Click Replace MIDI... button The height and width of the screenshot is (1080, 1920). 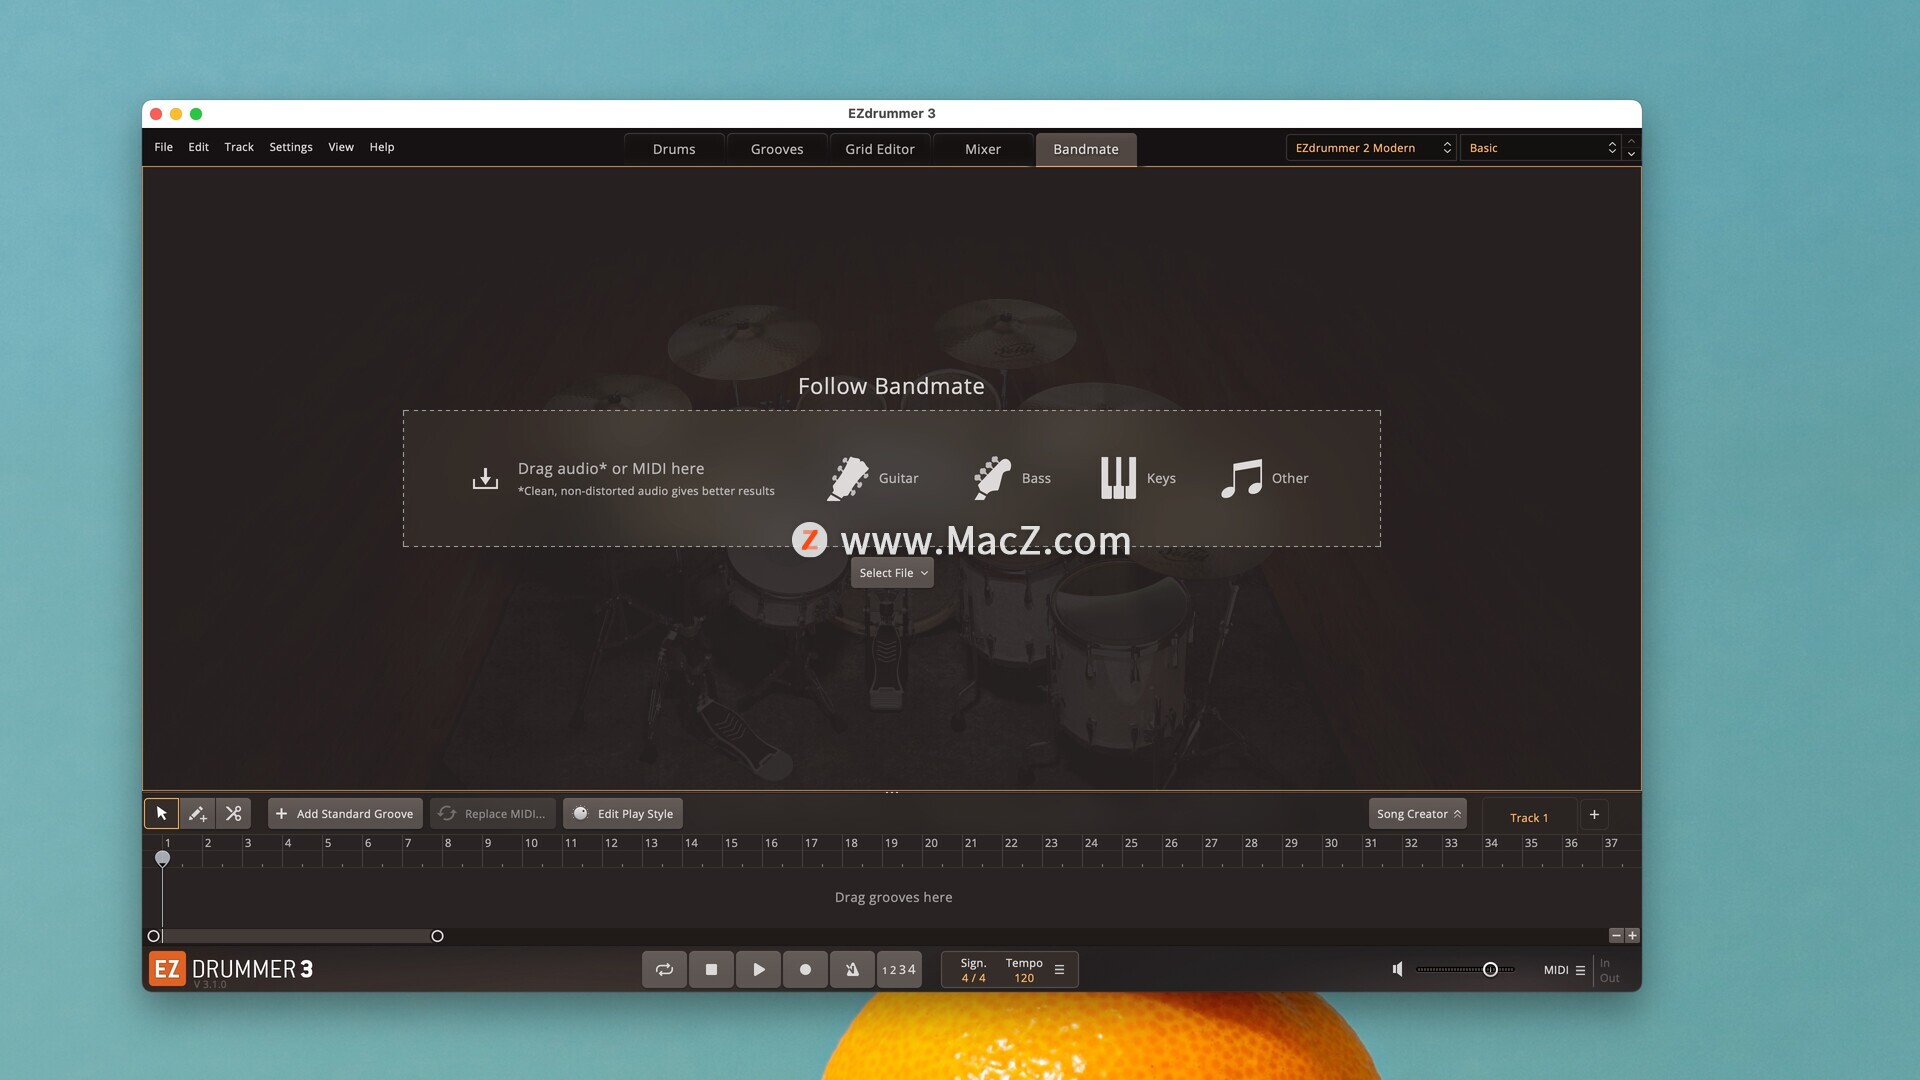point(493,814)
